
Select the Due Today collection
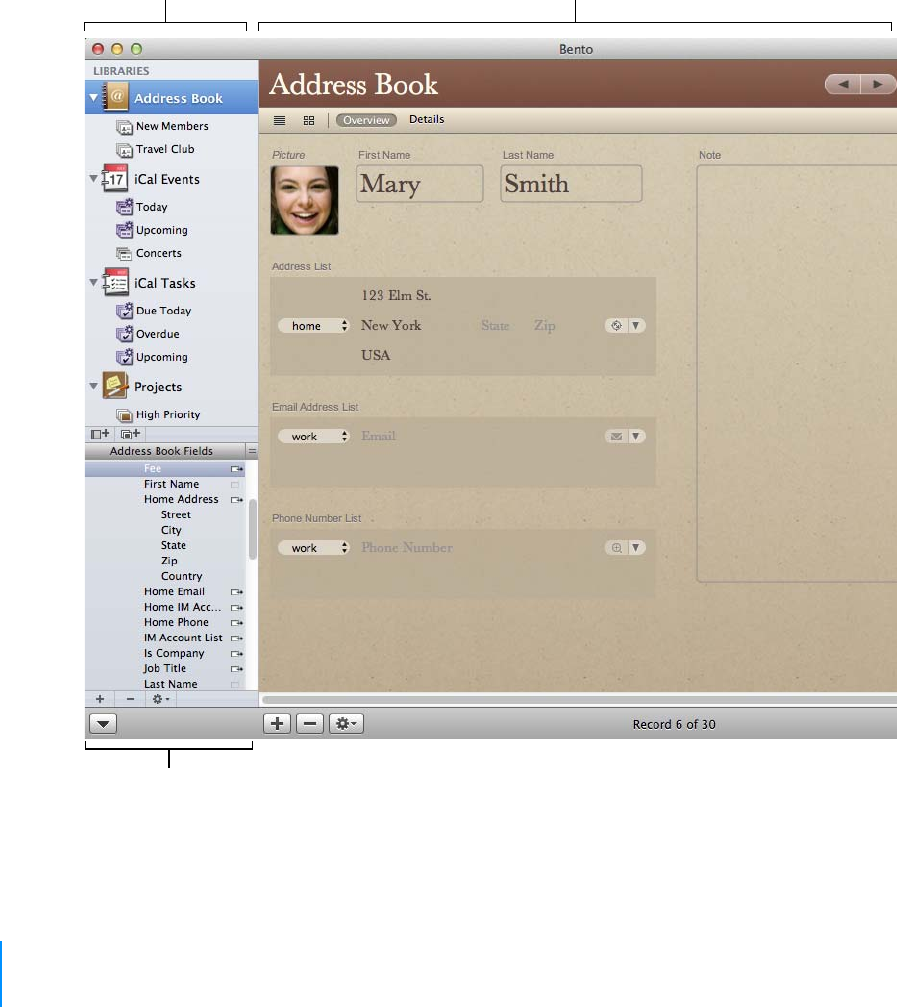pyautogui.click(x=153, y=311)
